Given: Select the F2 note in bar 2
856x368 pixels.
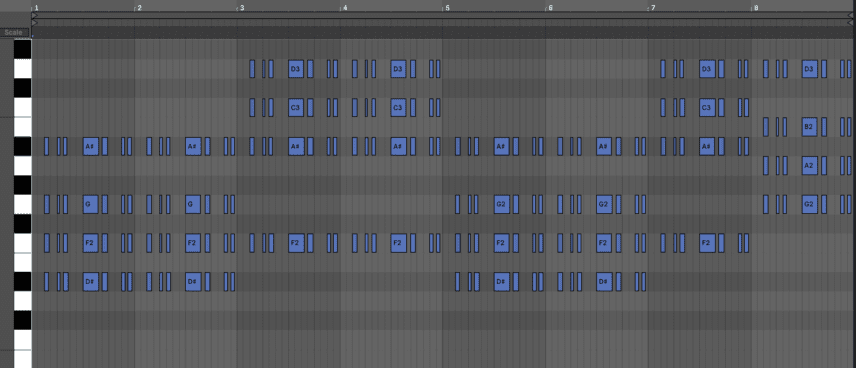Looking at the screenshot, I should (193, 243).
